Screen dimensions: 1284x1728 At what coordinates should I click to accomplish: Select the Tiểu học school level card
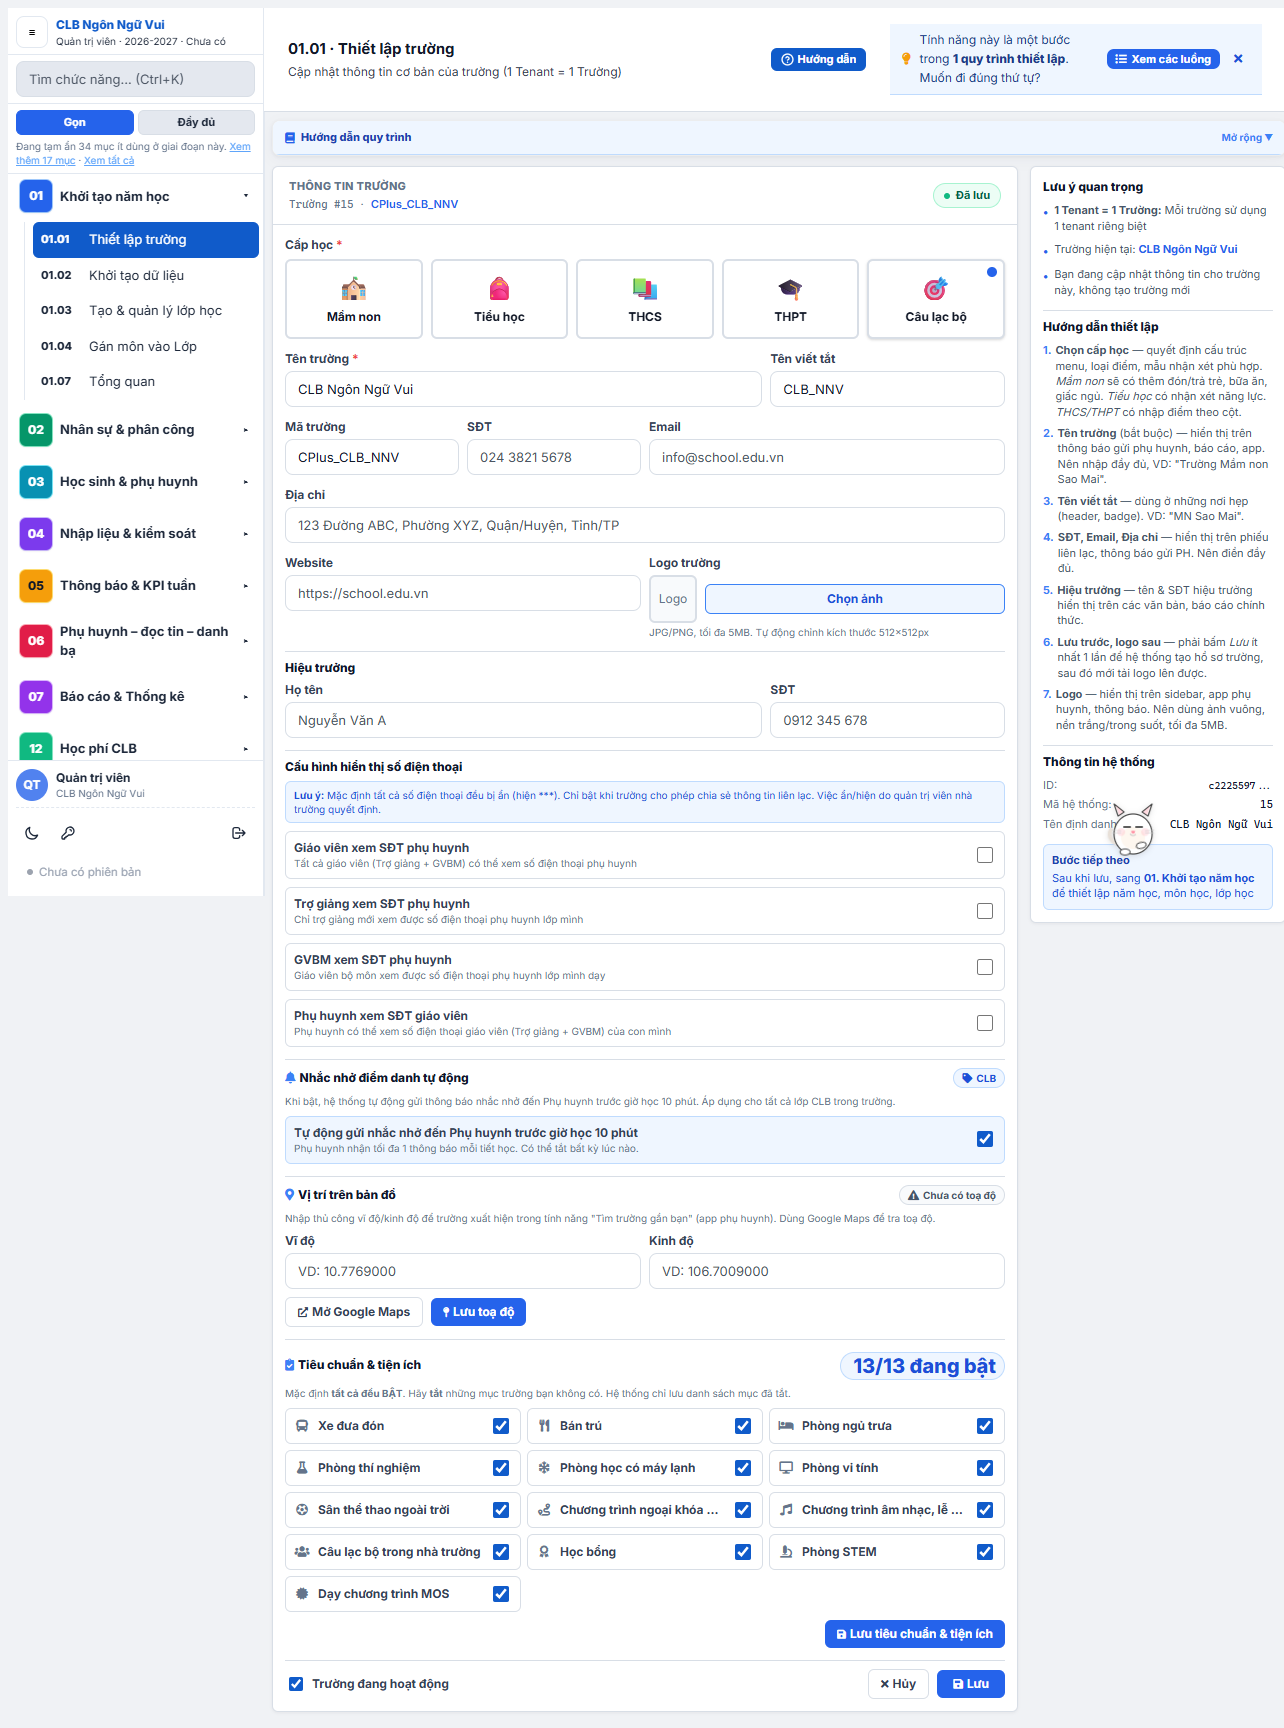click(x=499, y=299)
